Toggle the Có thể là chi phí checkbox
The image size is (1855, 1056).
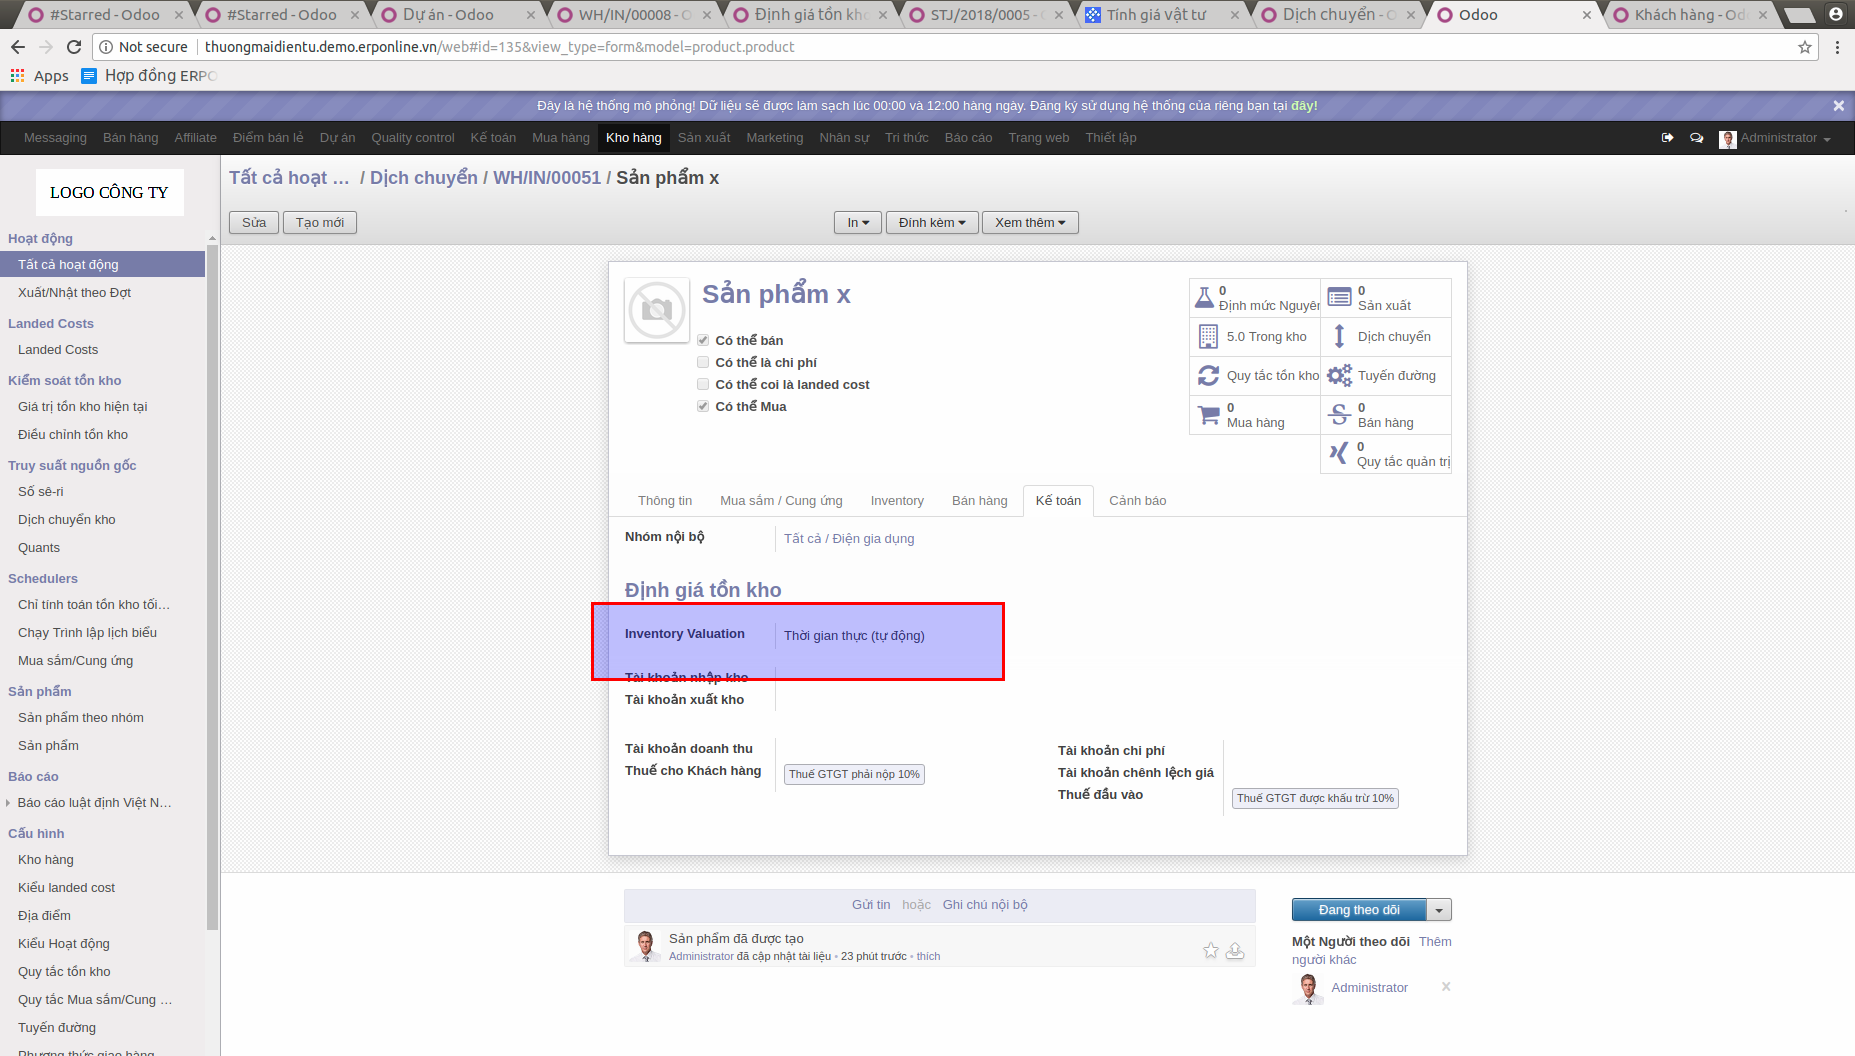point(703,363)
